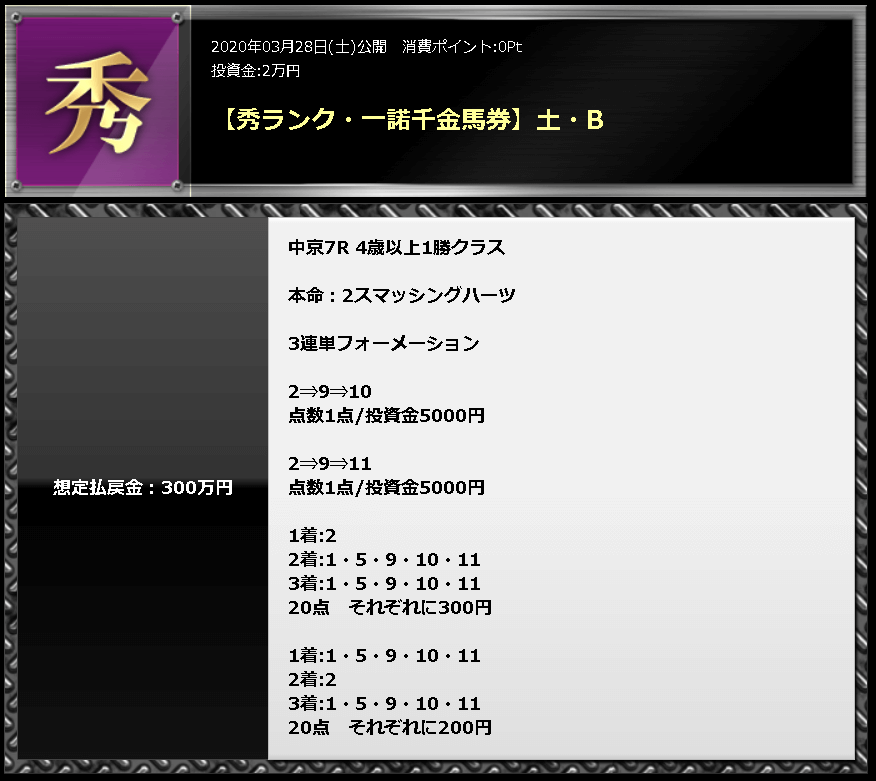The image size is (876, 781).
Task: Click the 消費ポイント:0Pt text
Action: click(461, 46)
